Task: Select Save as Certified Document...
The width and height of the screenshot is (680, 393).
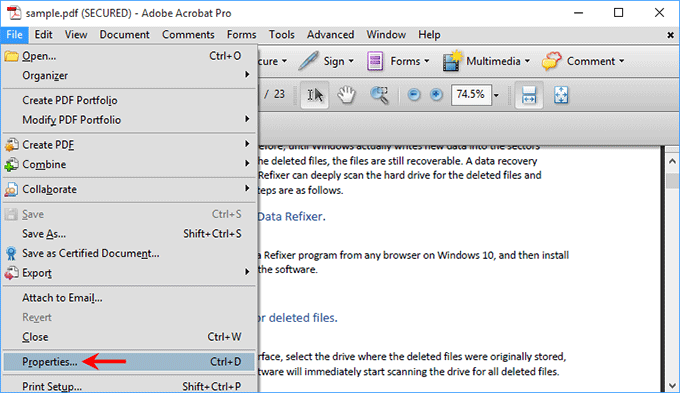Action: 129,253
